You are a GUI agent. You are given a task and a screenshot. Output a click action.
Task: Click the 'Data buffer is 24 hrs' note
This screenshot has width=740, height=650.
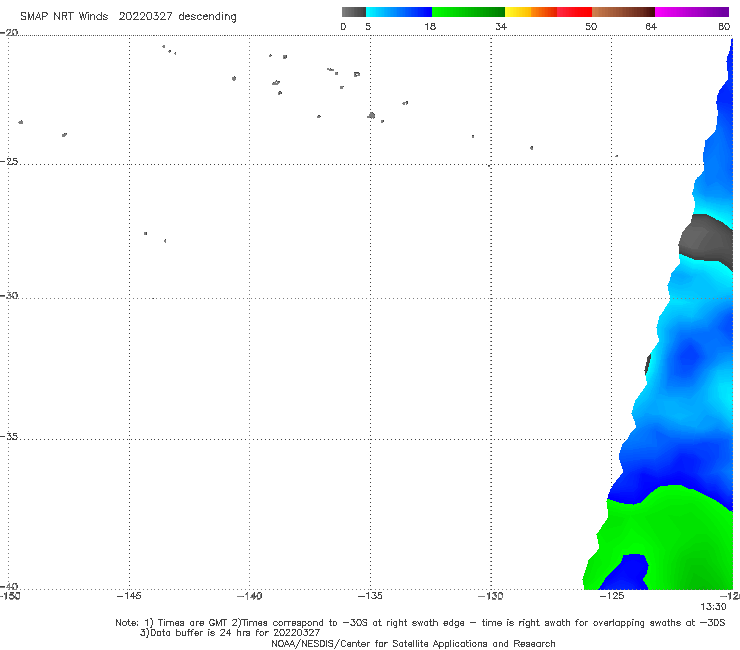click(x=230, y=633)
